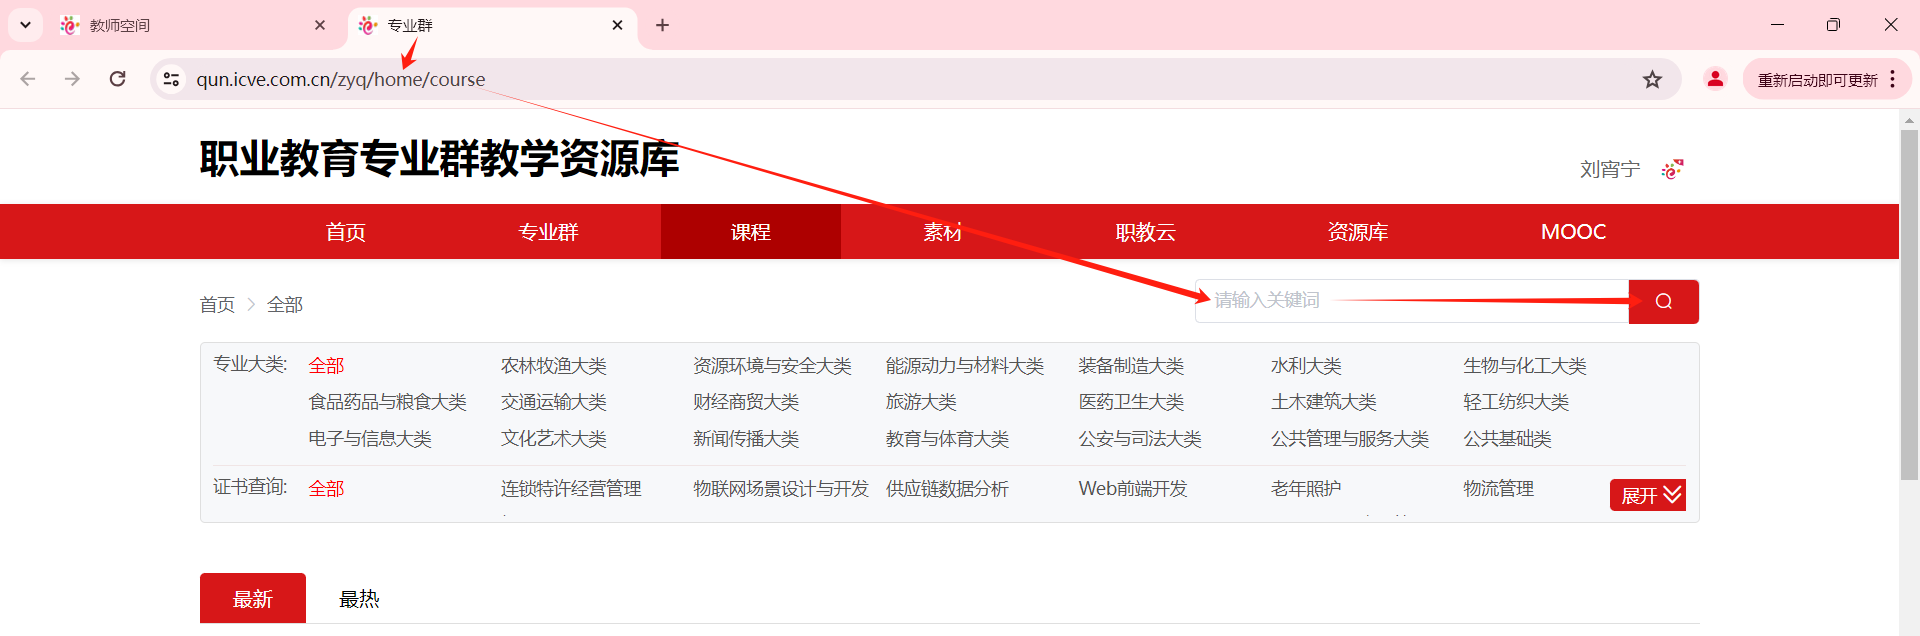The height and width of the screenshot is (636, 1920).
Task: Click the red search magnifier button
Action: pyautogui.click(x=1663, y=302)
